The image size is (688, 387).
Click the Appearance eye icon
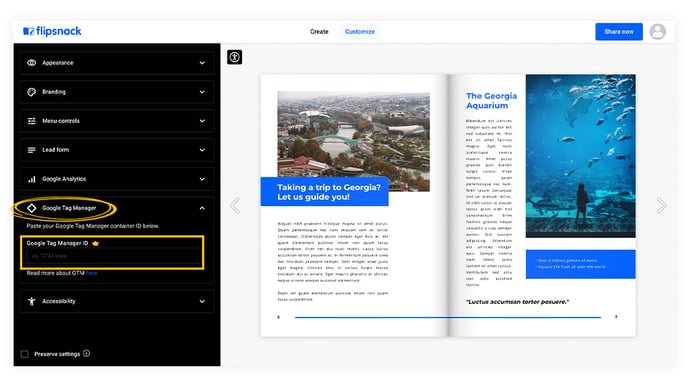click(x=32, y=63)
